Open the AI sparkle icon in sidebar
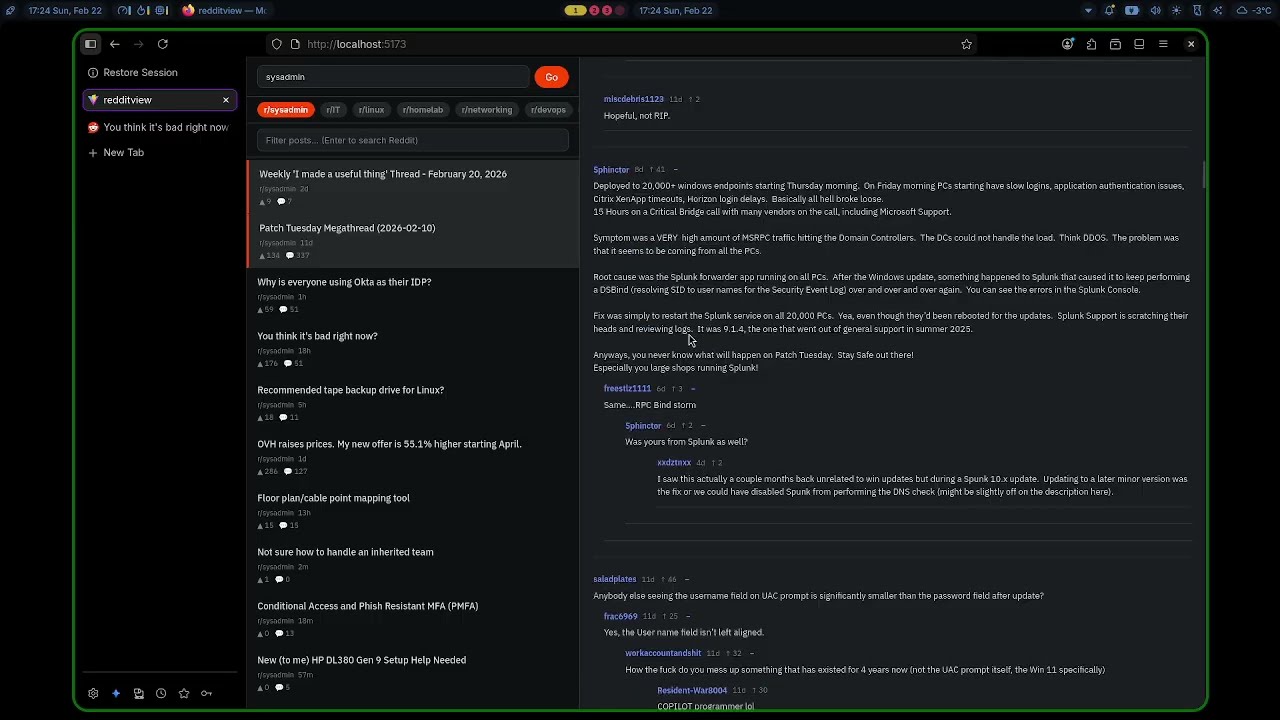 [116, 693]
